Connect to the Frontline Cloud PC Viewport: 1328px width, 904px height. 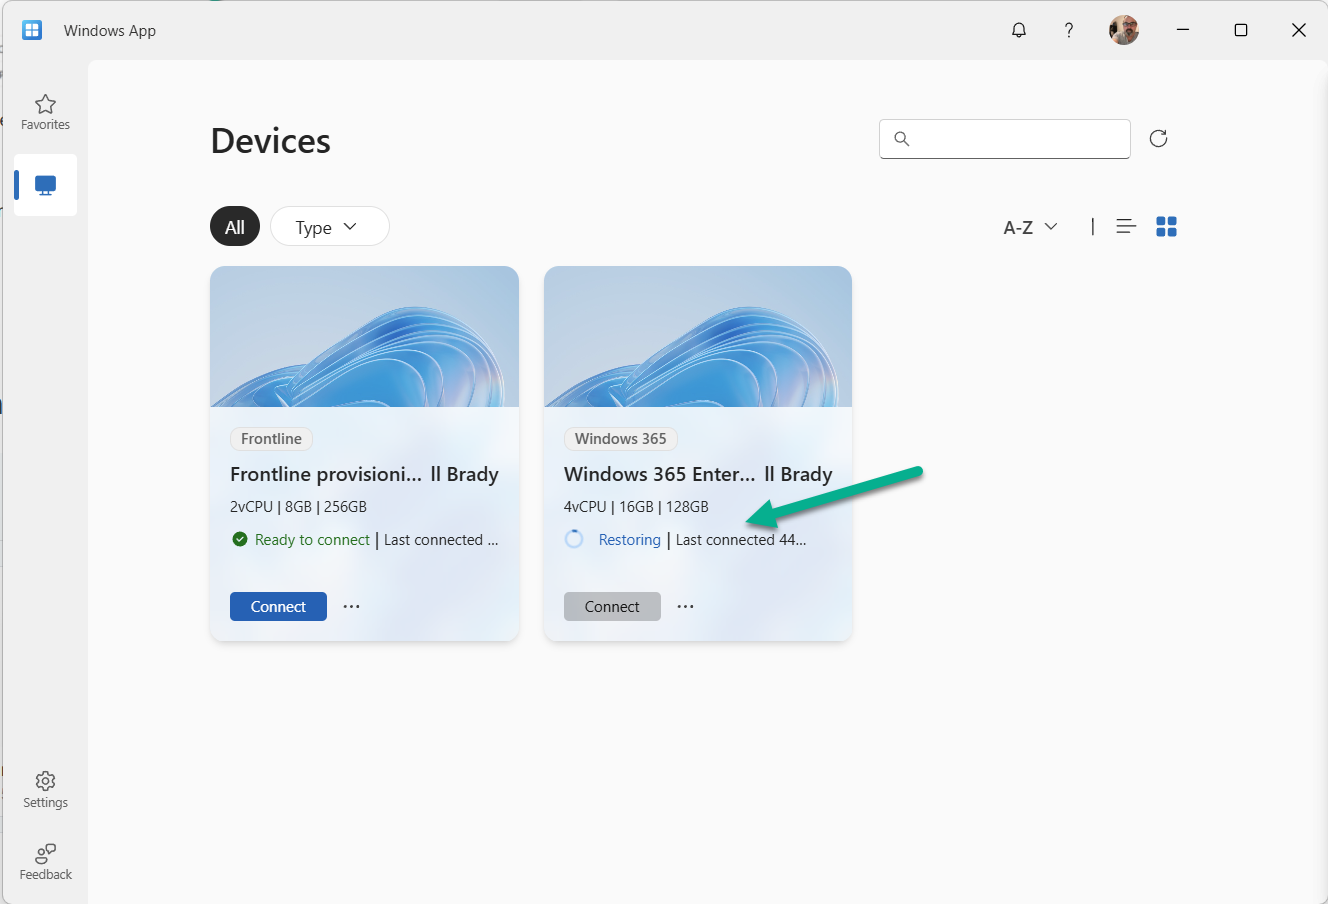click(x=278, y=606)
